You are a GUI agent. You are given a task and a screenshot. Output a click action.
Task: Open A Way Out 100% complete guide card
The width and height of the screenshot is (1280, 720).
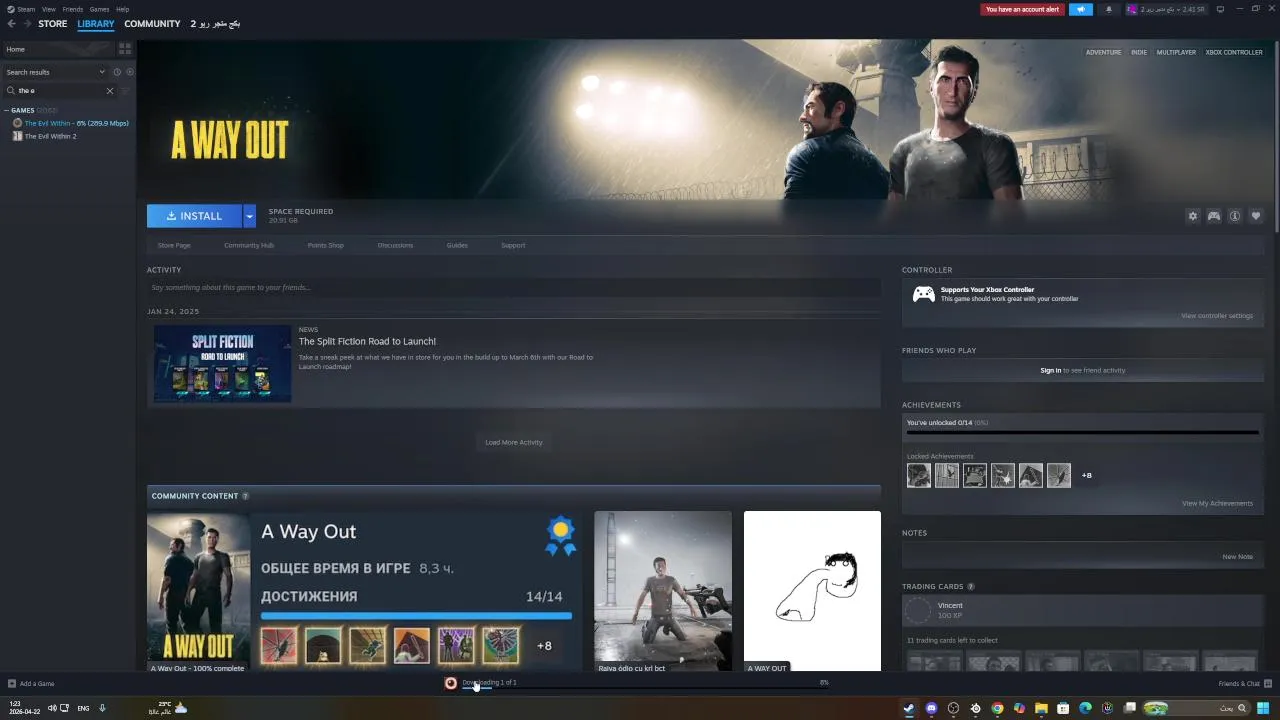(x=365, y=591)
